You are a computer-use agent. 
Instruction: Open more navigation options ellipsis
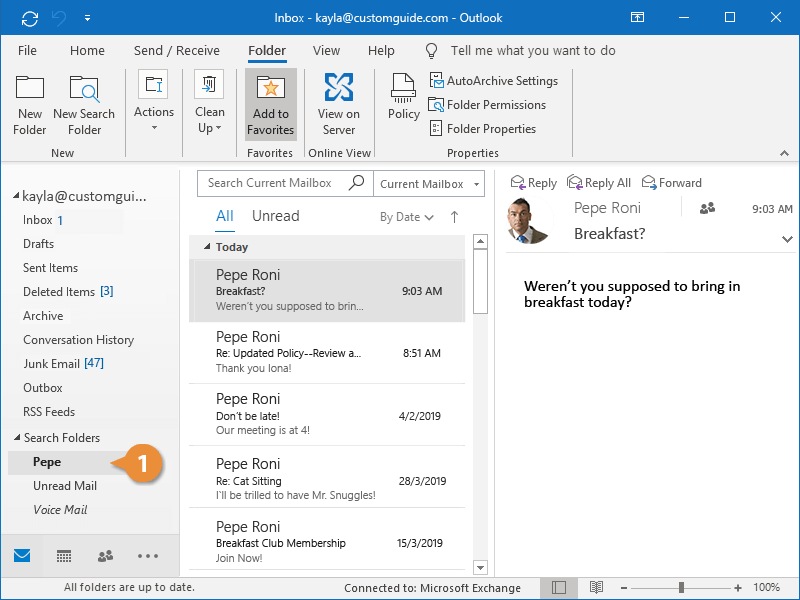tap(148, 556)
